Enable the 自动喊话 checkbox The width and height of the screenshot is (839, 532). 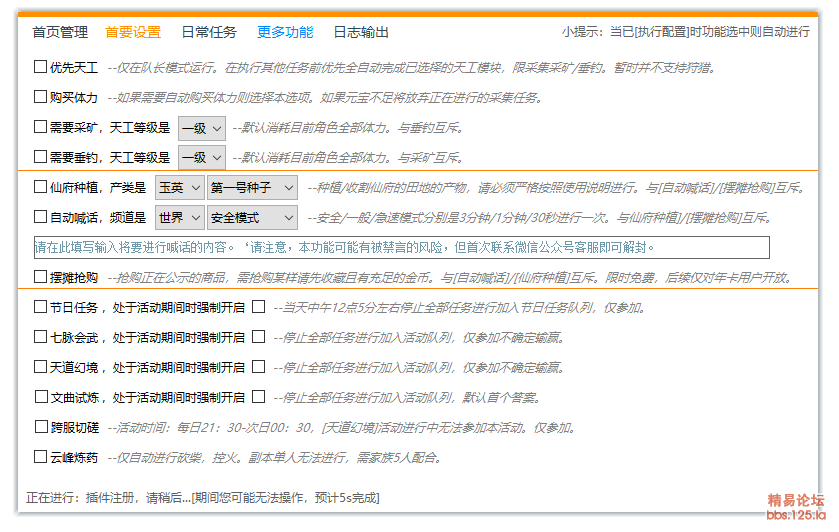(x=40, y=217)
